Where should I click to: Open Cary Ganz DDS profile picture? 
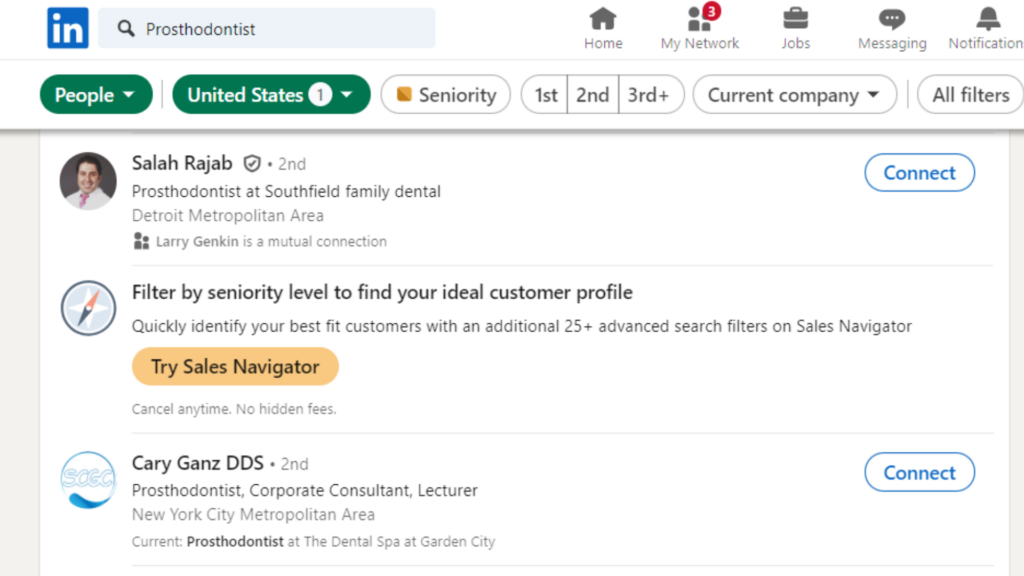88,480
